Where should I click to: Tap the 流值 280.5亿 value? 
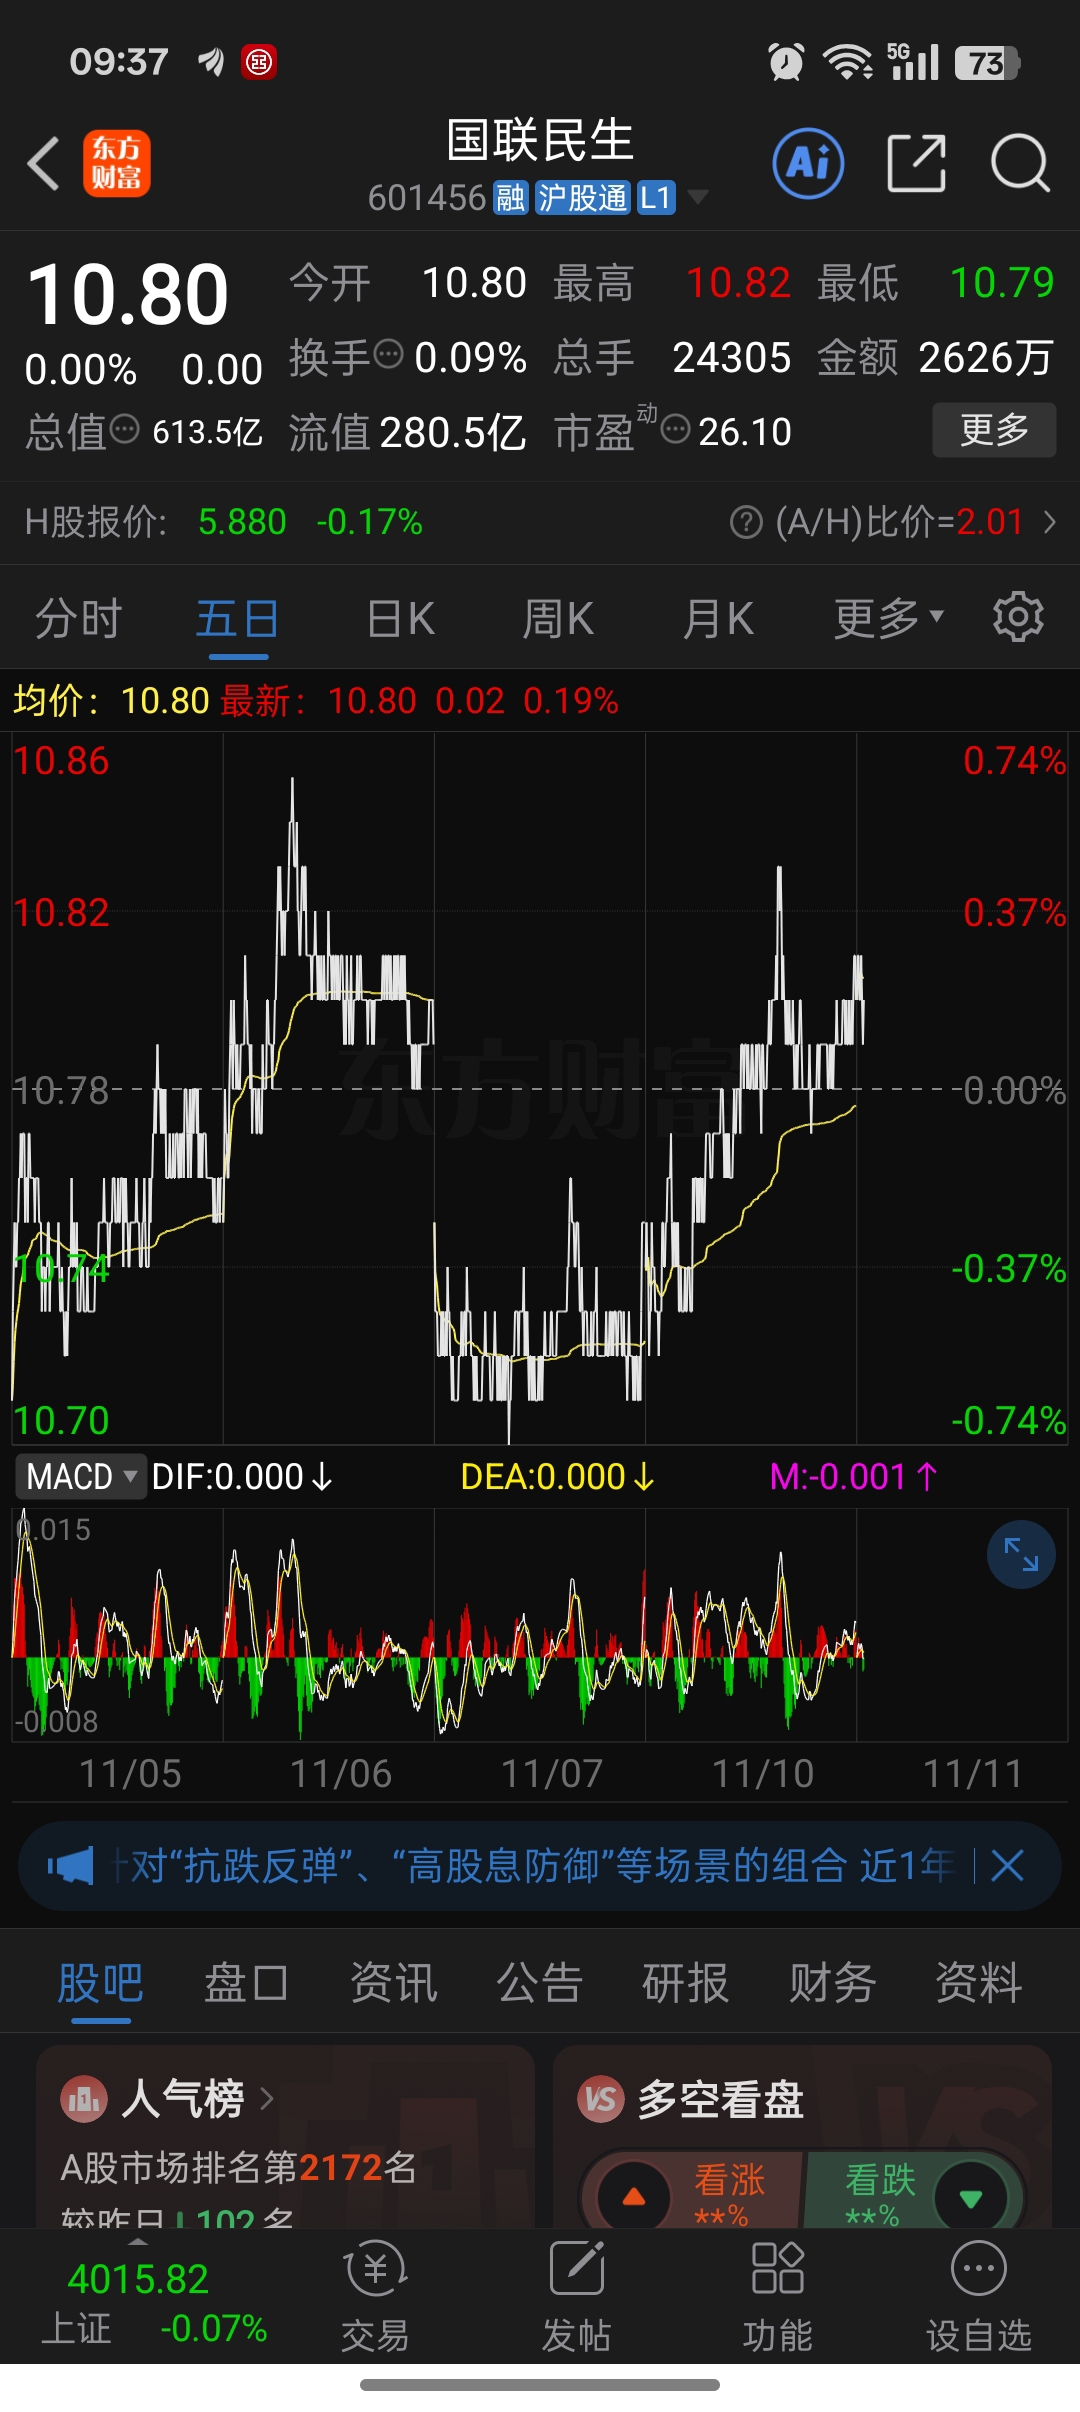point(453,432)
